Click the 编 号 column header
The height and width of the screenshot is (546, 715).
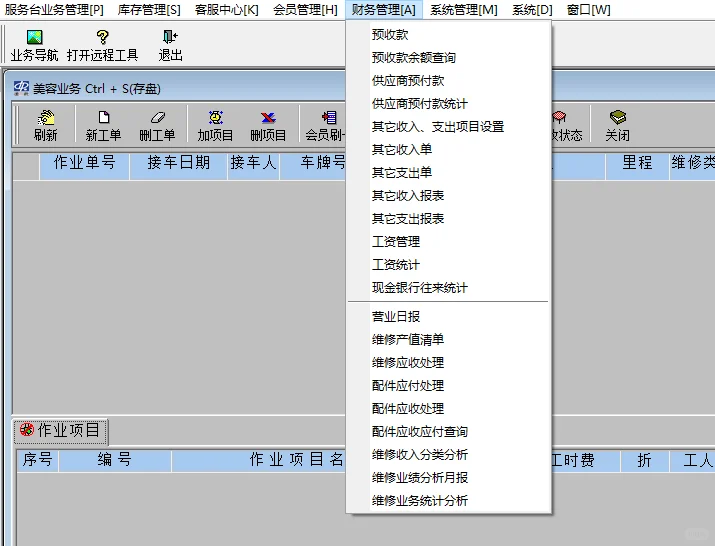115,460
